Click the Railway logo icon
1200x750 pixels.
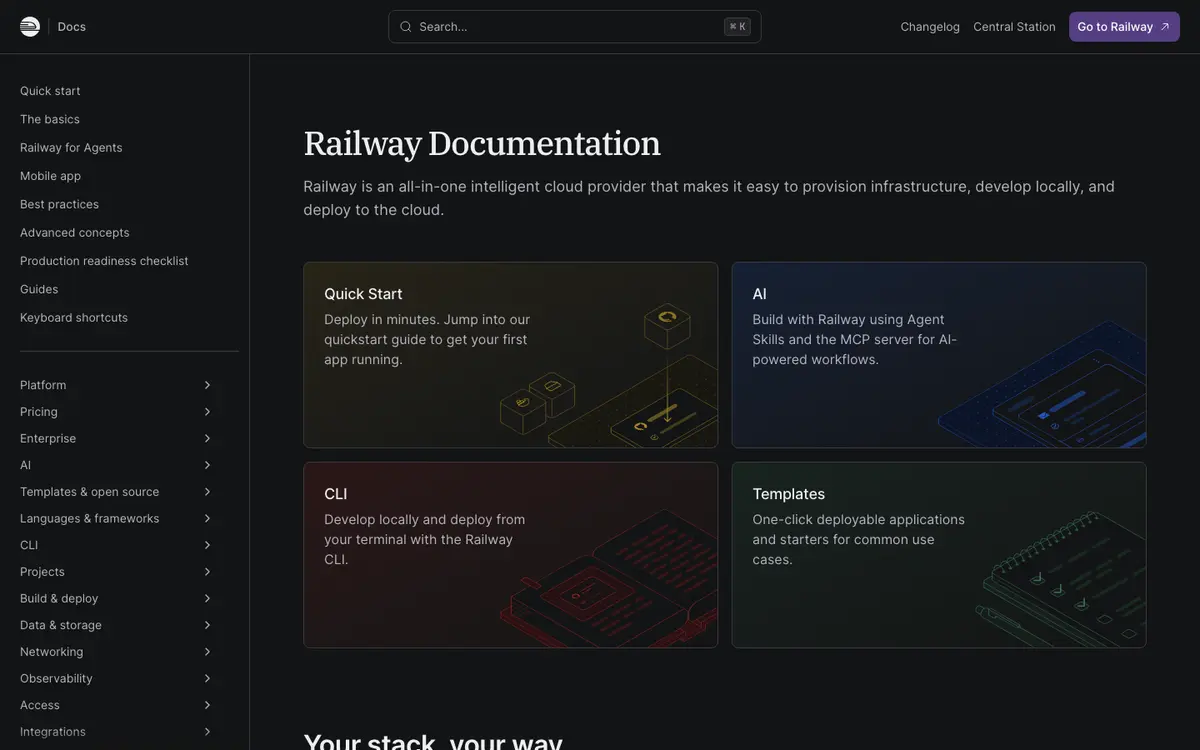pyautogui.click(x=30, y=27)
